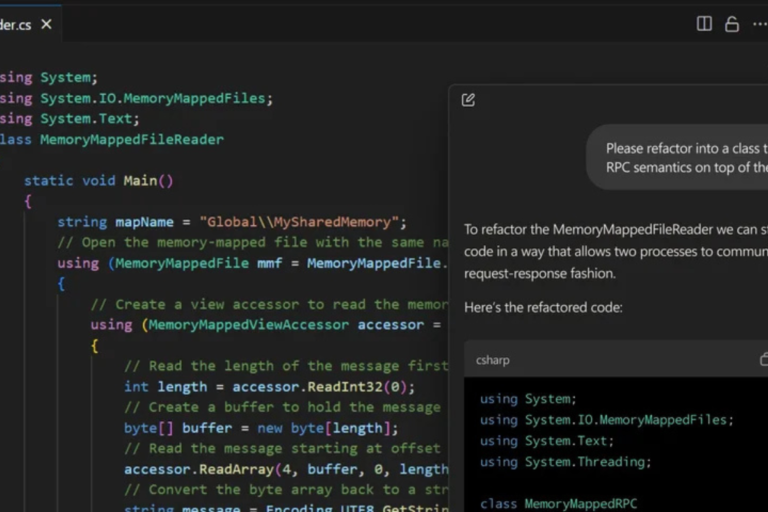Click 'accessor.ReadArray(4, buffer, 0, length' line
The image size is (768, 512).
pos(286,469)
